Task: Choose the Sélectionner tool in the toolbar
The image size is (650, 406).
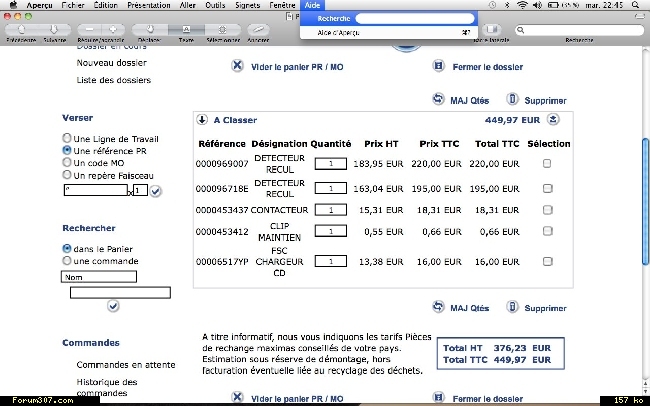Action: click(223, 29)
